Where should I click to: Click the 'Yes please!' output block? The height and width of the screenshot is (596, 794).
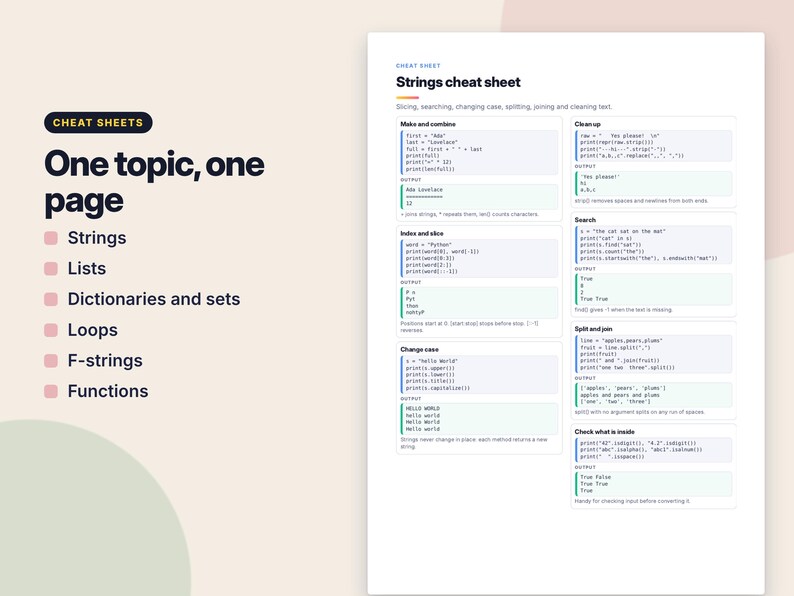point(653,183)
